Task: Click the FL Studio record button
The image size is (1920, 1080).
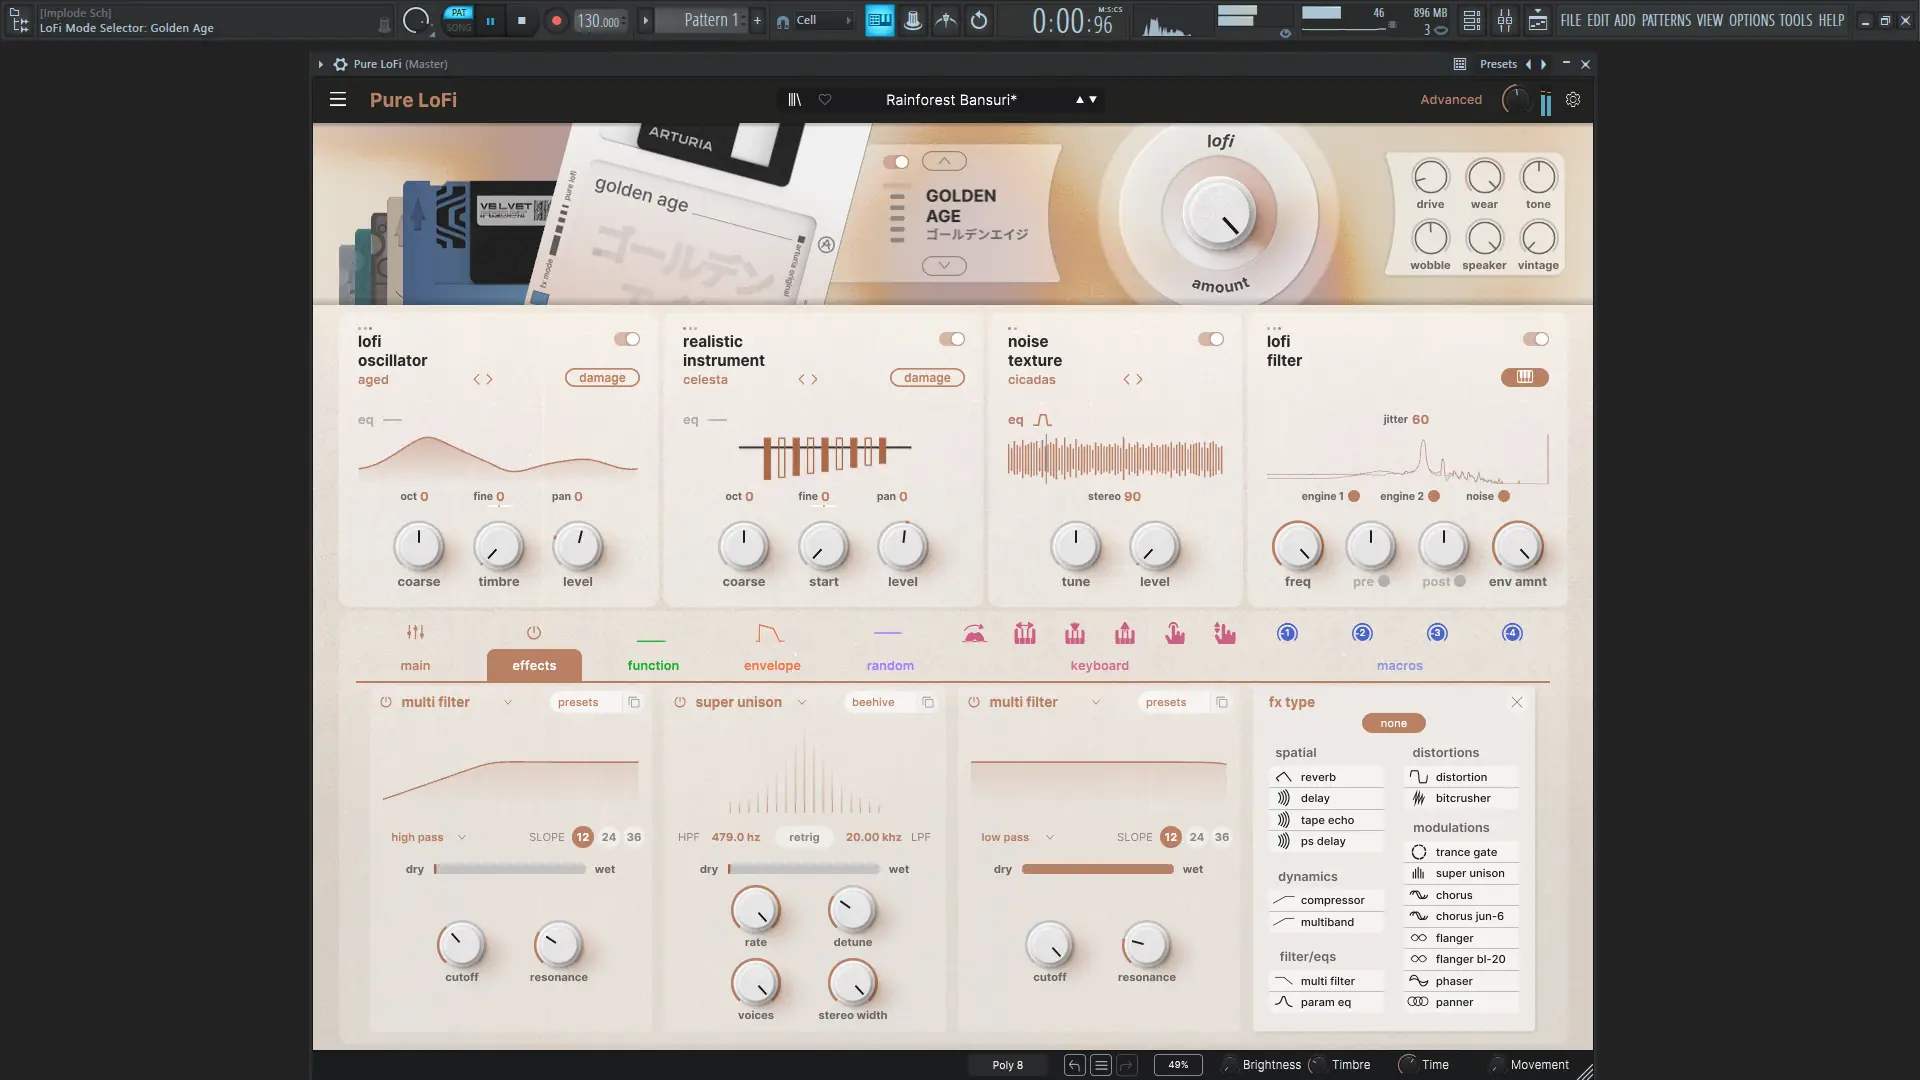Action: [x=556, y=20]
